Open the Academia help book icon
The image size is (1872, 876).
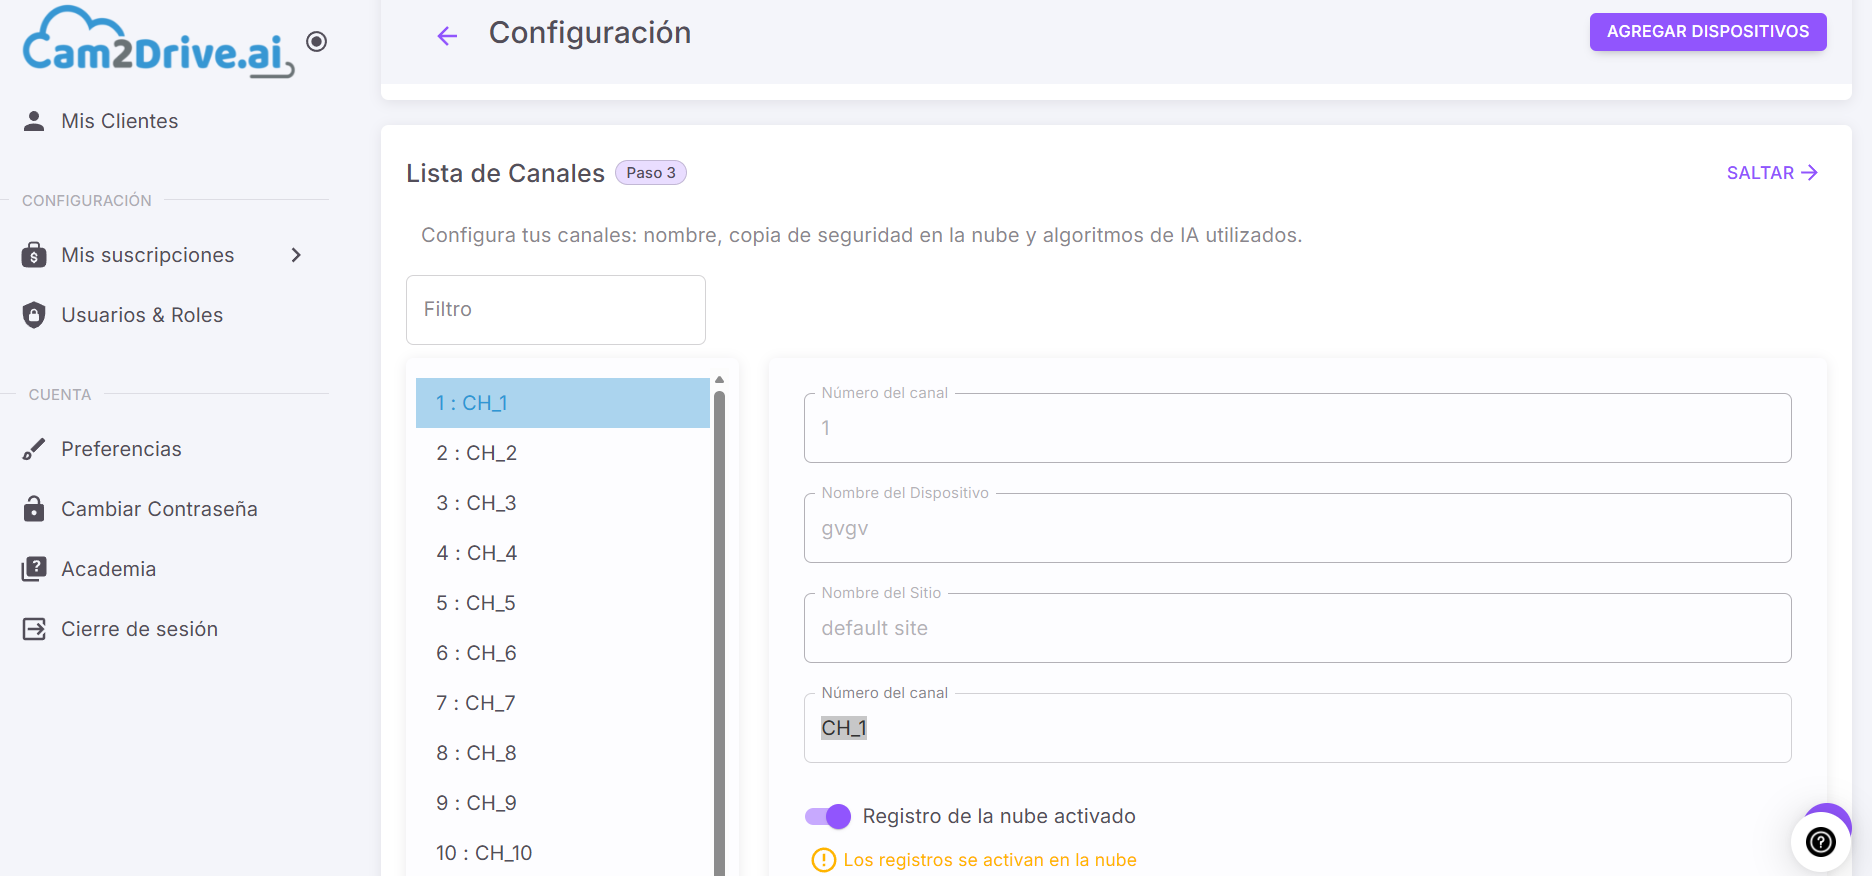coord(34,569)
